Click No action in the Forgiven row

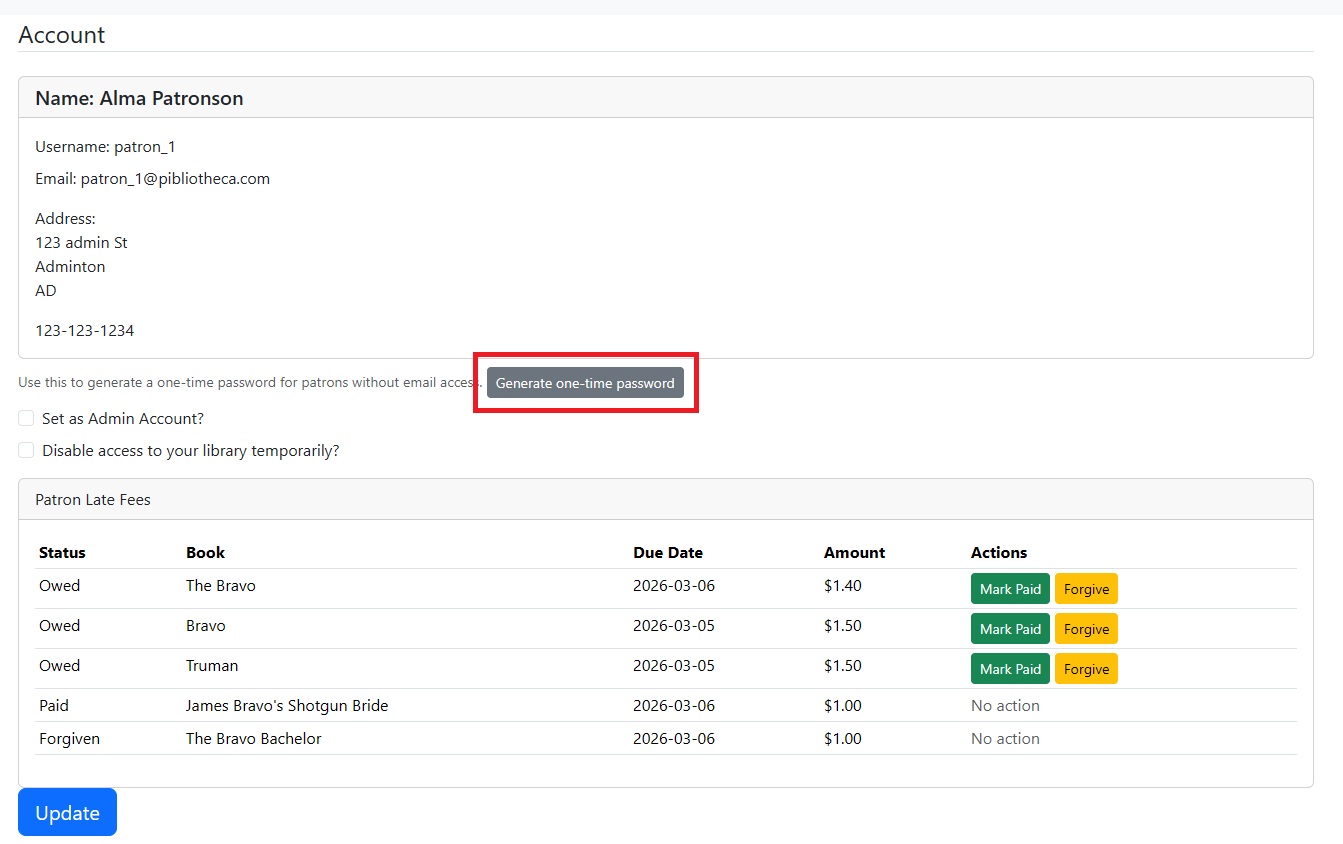1005,738
